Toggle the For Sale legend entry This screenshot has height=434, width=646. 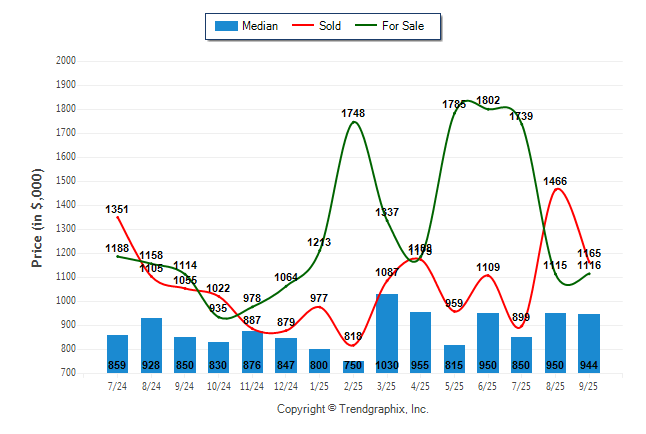[x=402, y=26]
